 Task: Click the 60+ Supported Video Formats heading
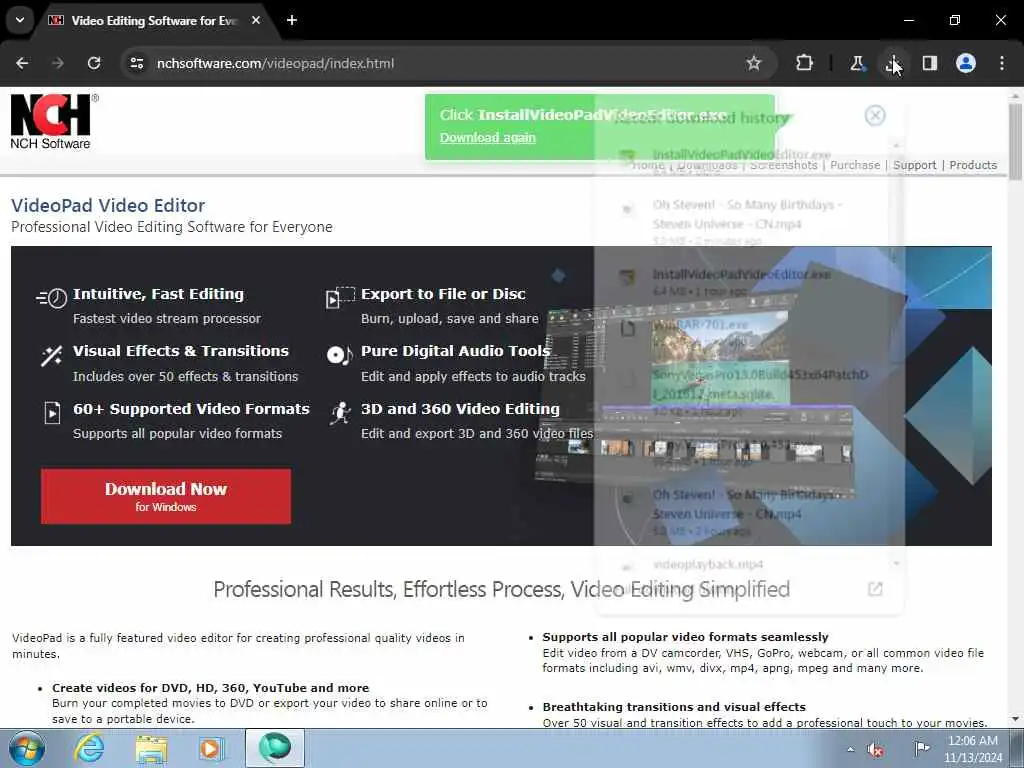(x=191, y=409)
